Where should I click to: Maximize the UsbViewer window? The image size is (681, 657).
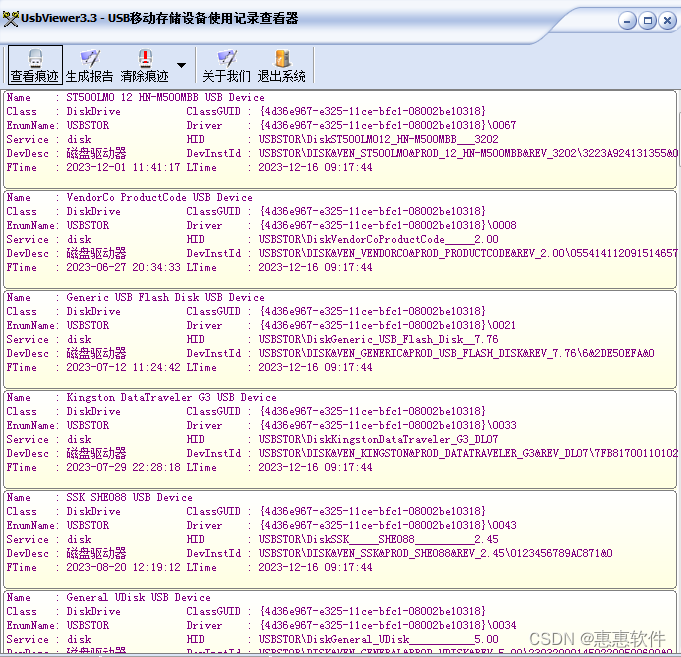(648, 21)
